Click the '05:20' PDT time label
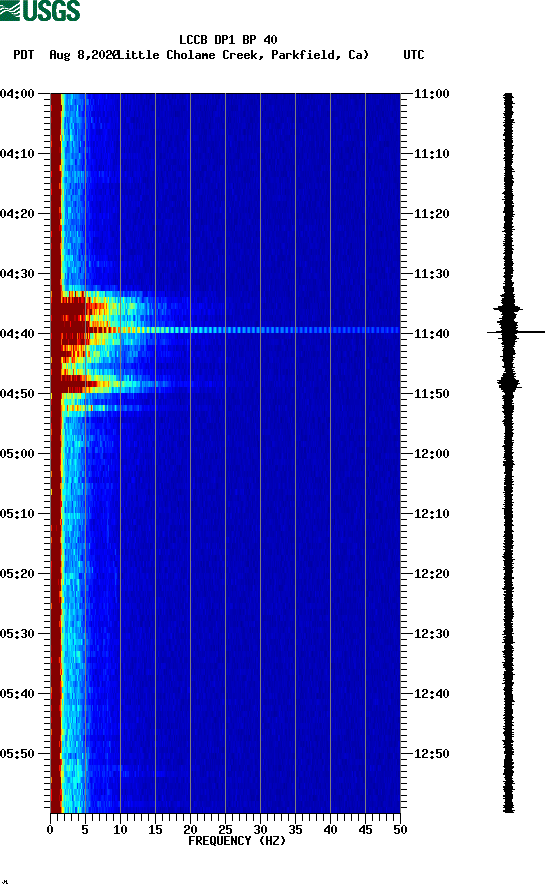 pos(17,574)
